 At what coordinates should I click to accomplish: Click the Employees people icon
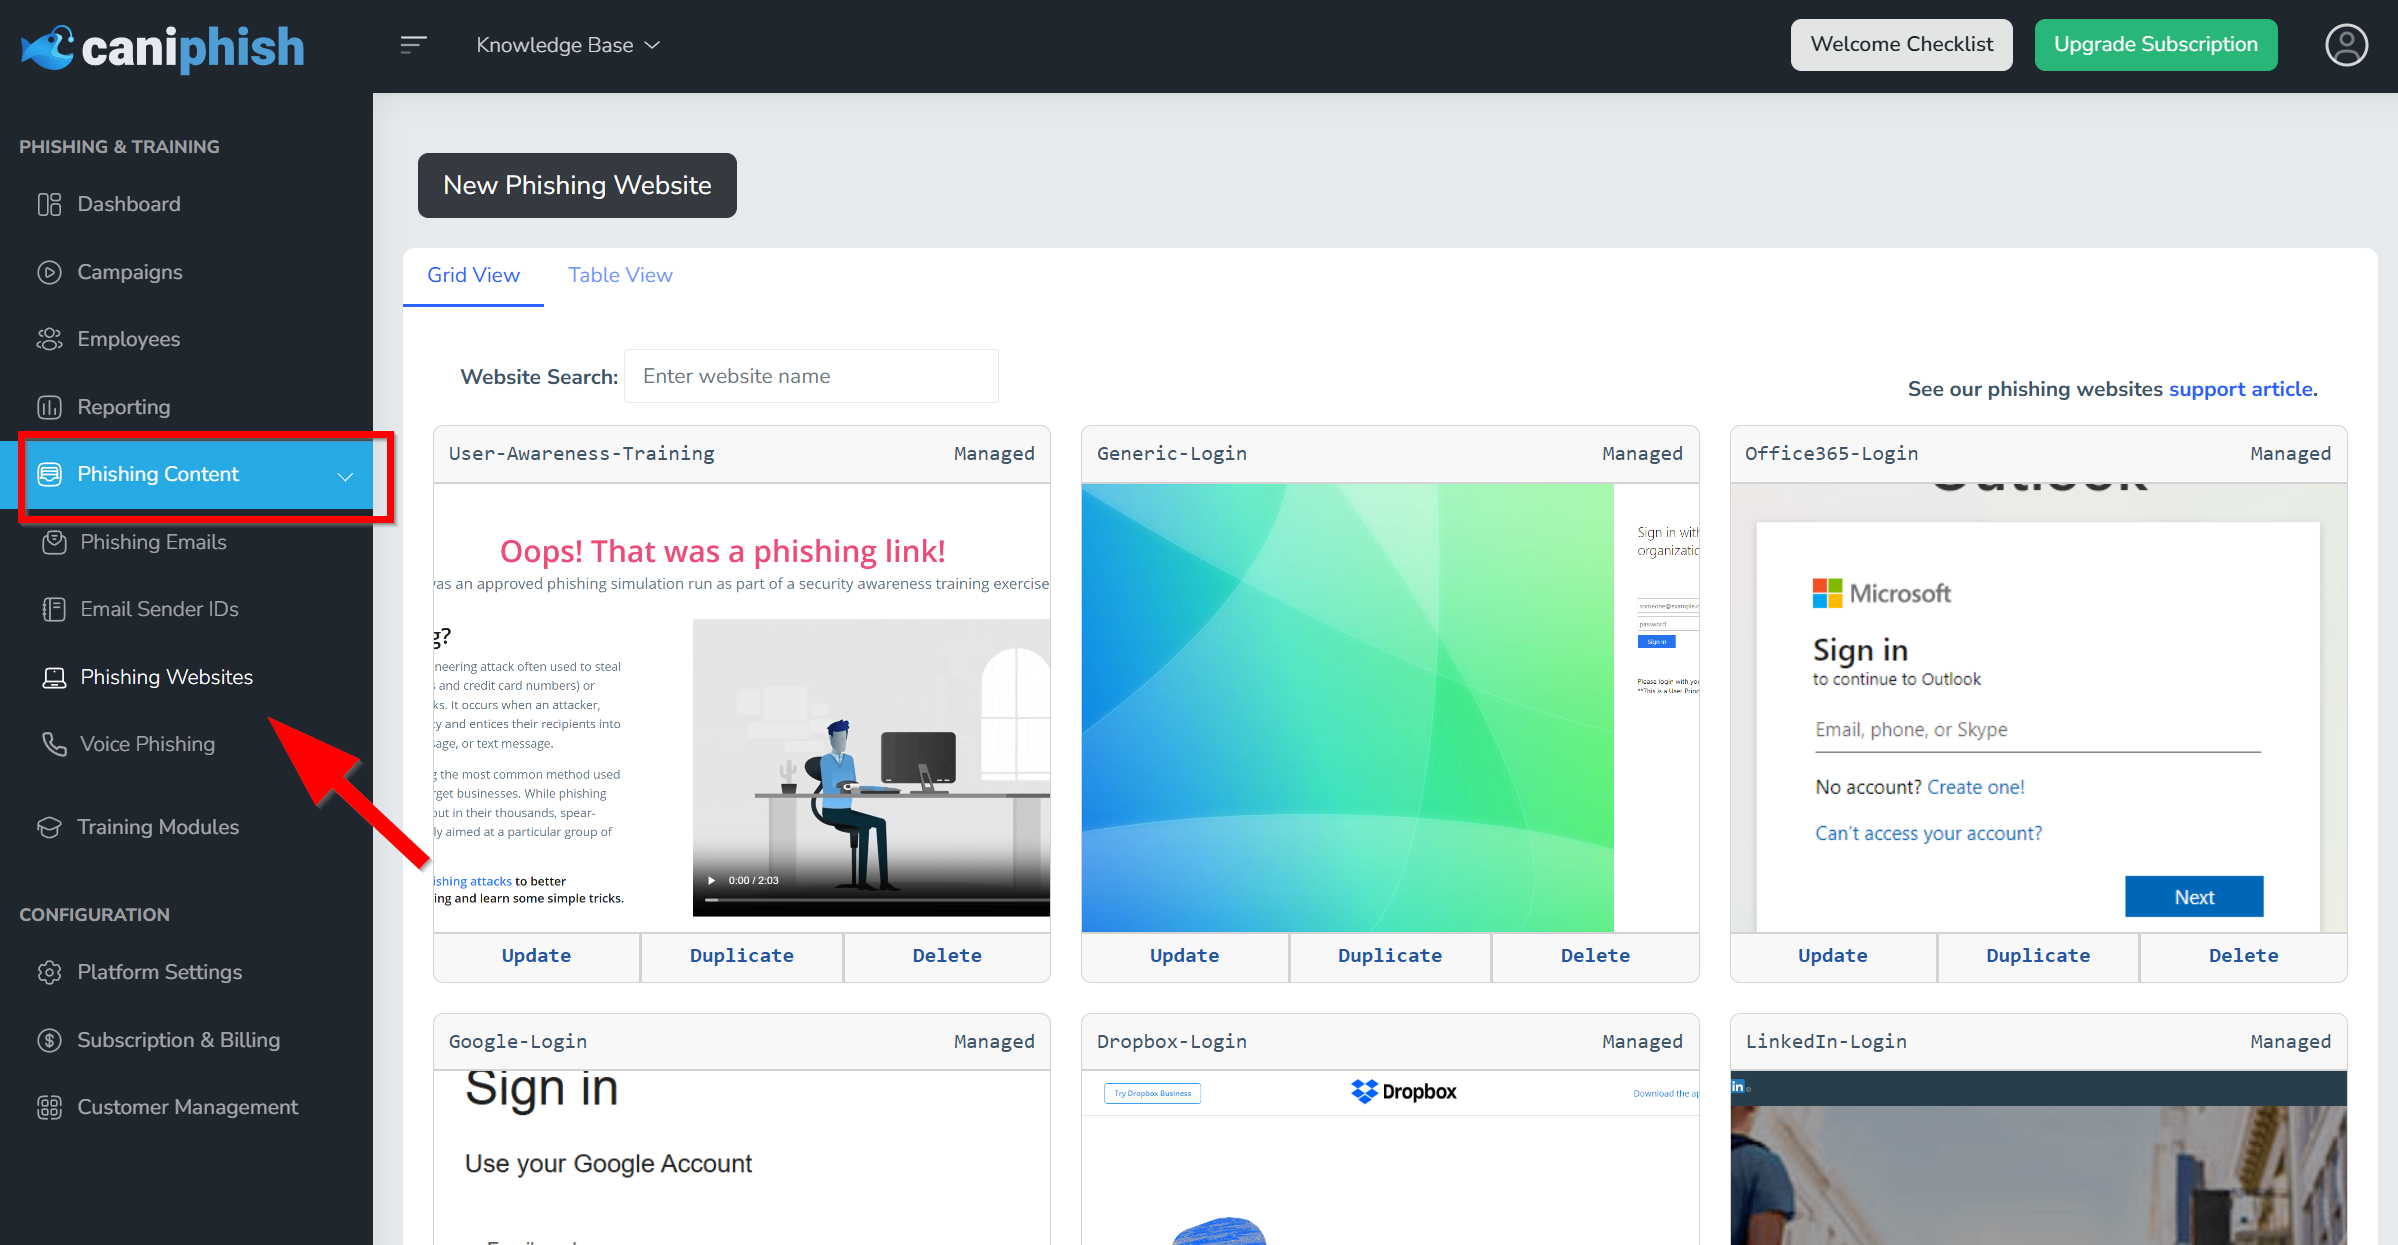coord(49,340)
